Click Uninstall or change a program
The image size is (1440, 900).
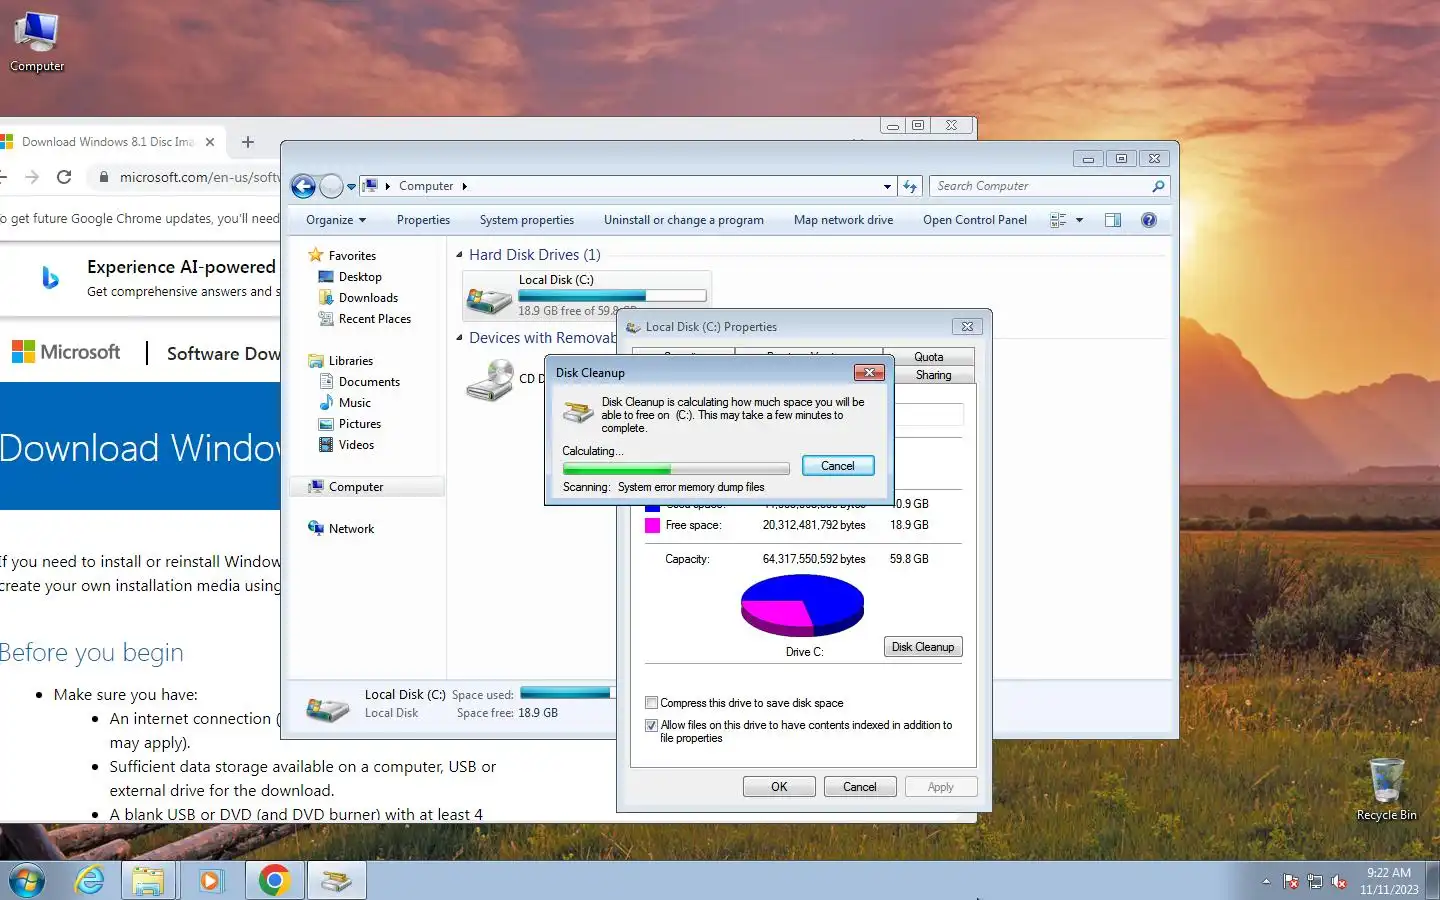click(684, 220)
